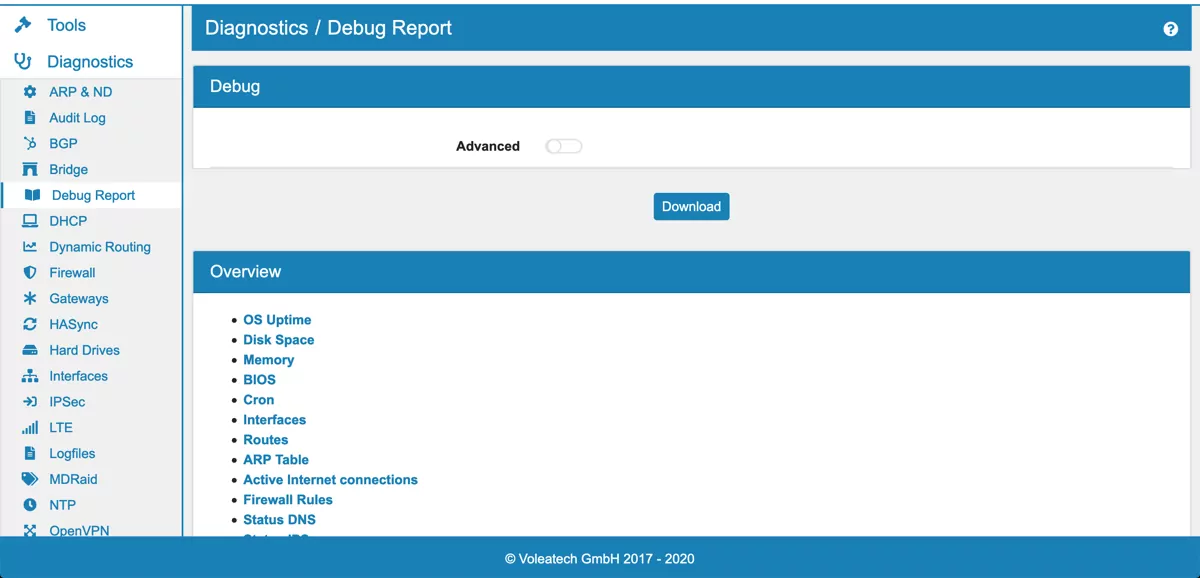Click the Firewall shield icon in sidebar
Screen dimensions: 1200x578
point(31,272)
